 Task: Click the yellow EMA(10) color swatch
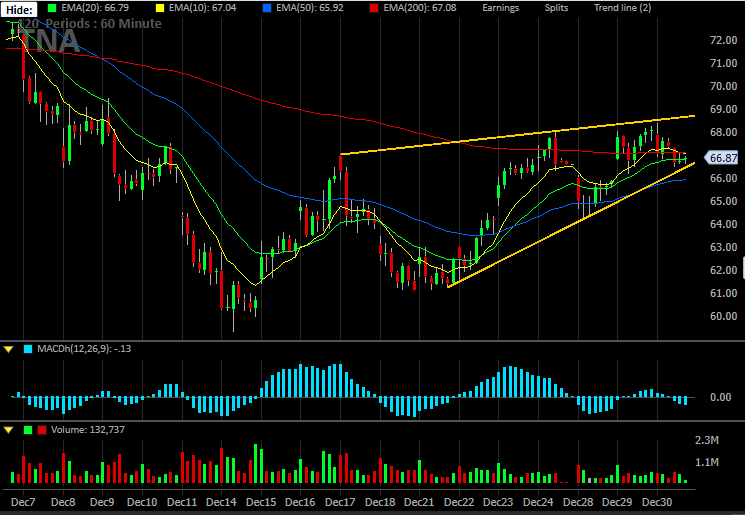(x=160, y=8)
